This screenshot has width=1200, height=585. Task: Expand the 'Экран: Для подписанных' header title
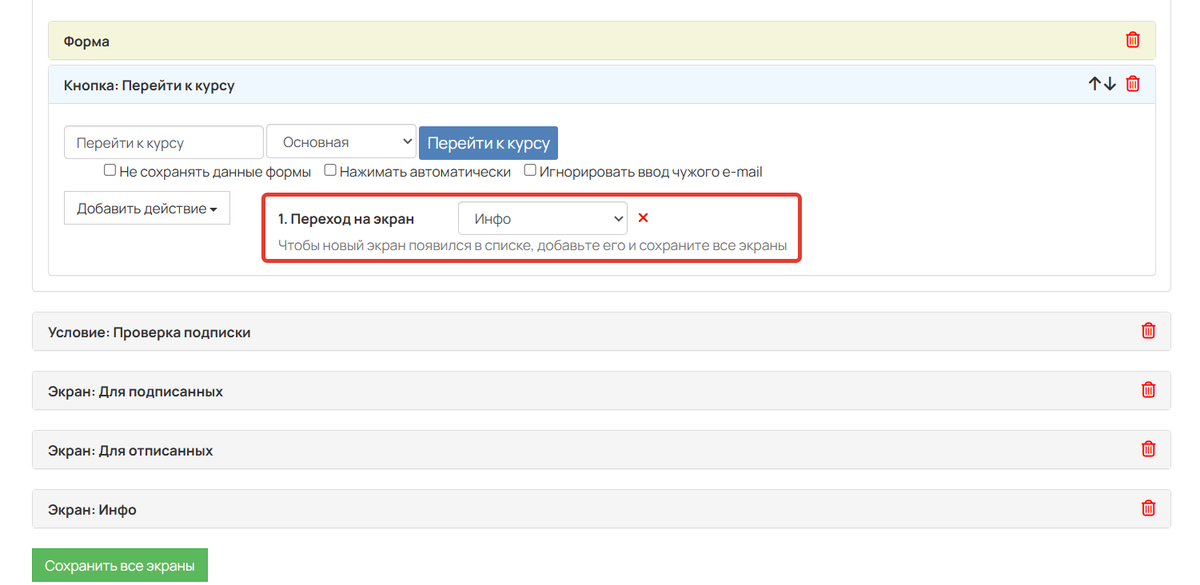point(135,391)
